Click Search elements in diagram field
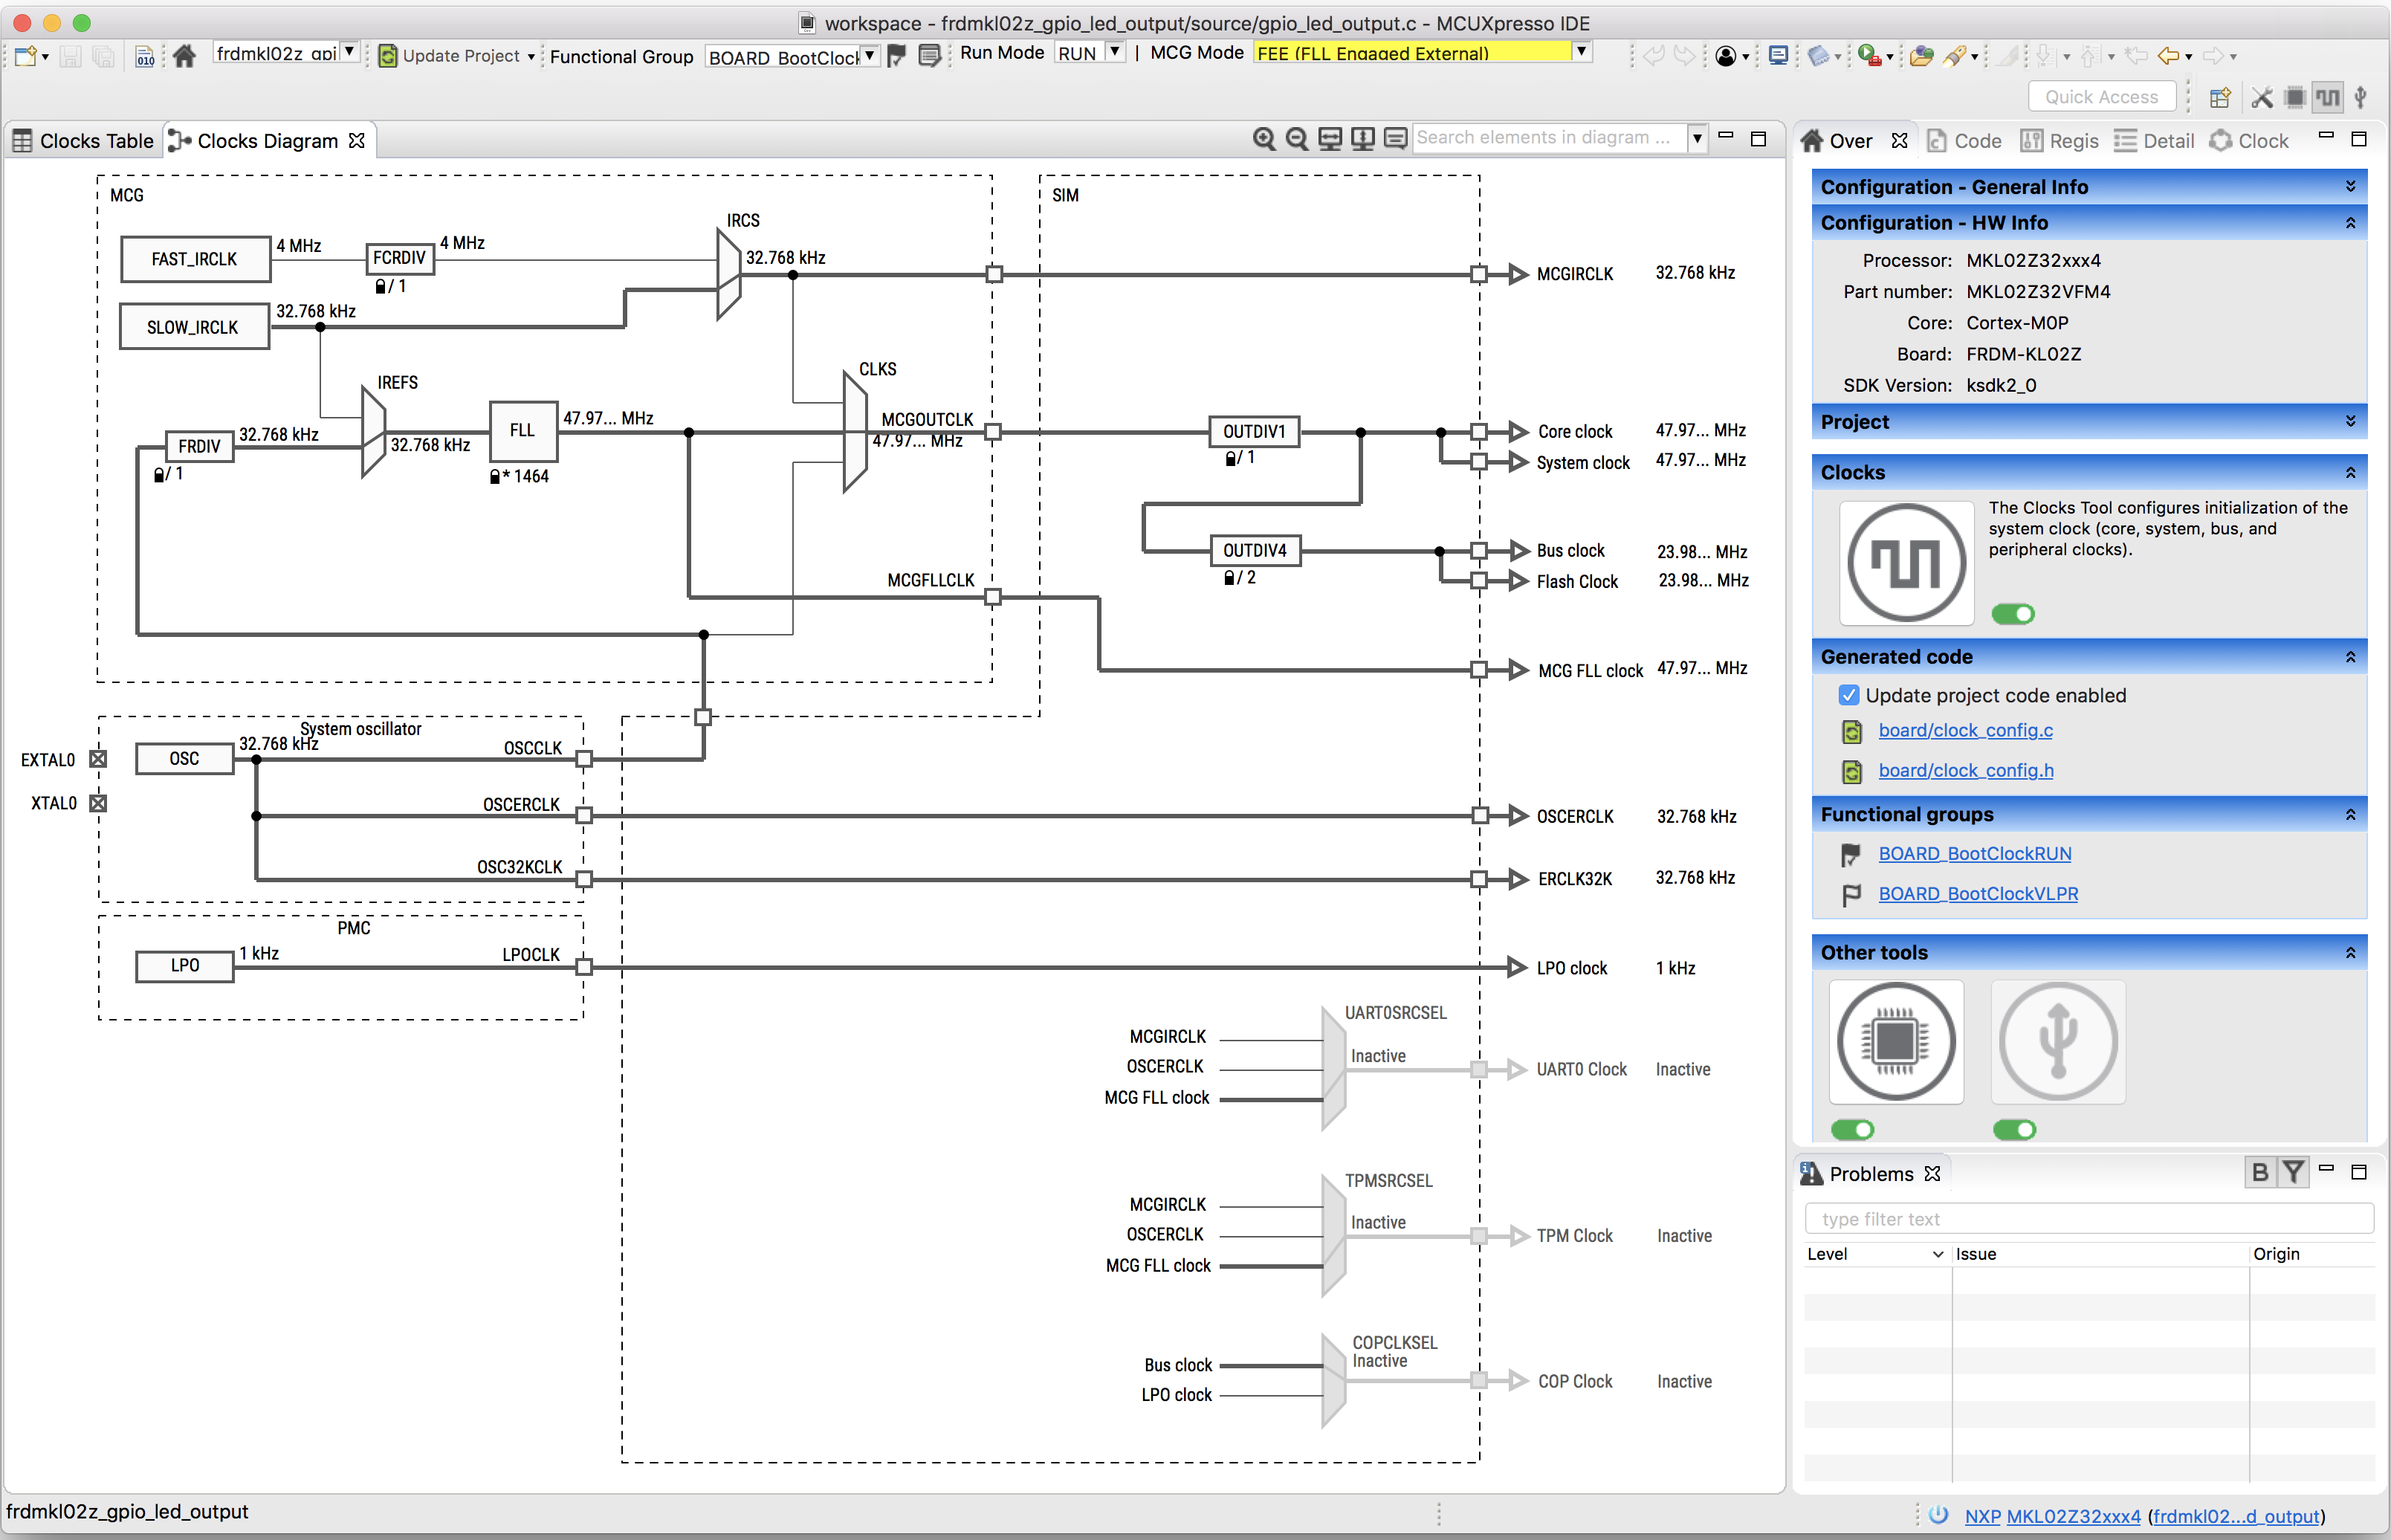 [x=1550, y=138]
